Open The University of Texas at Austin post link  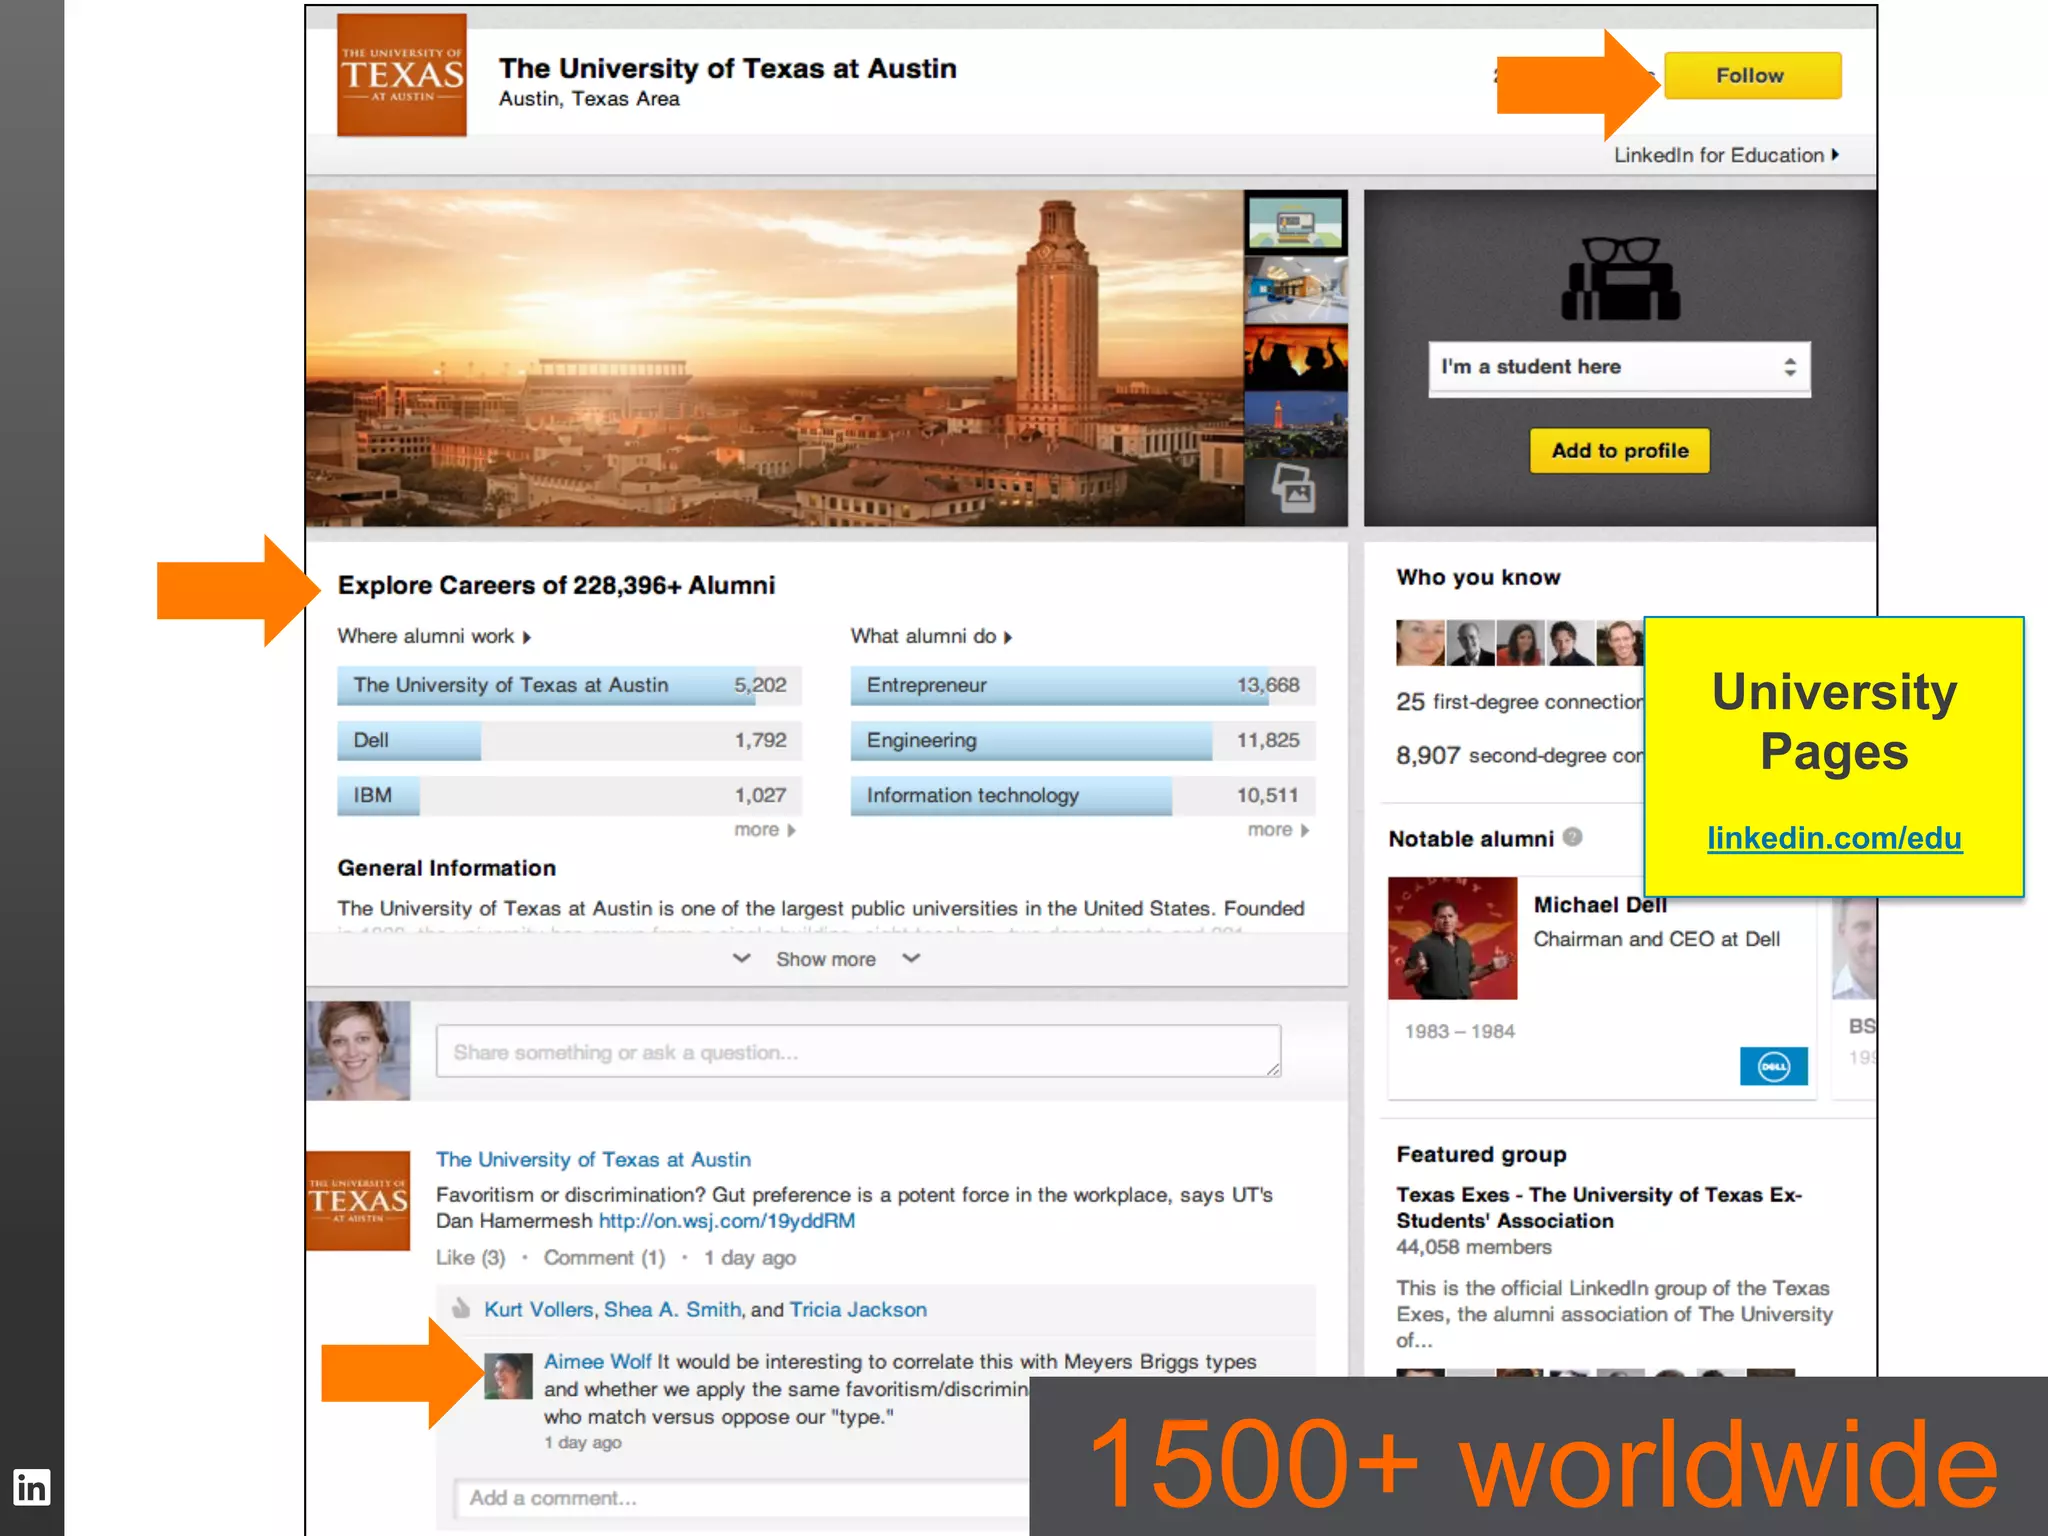pos(593,1160)
